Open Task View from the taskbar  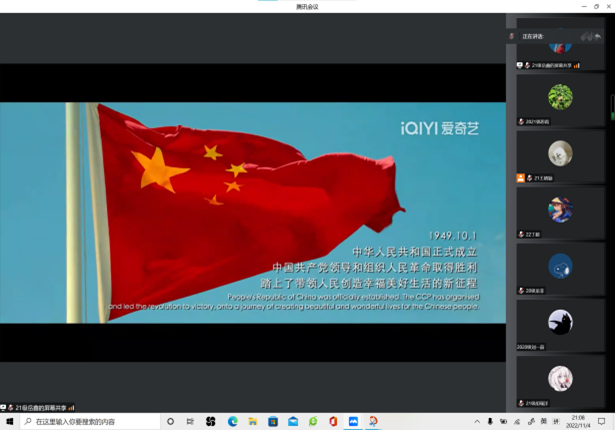[190, 422]
